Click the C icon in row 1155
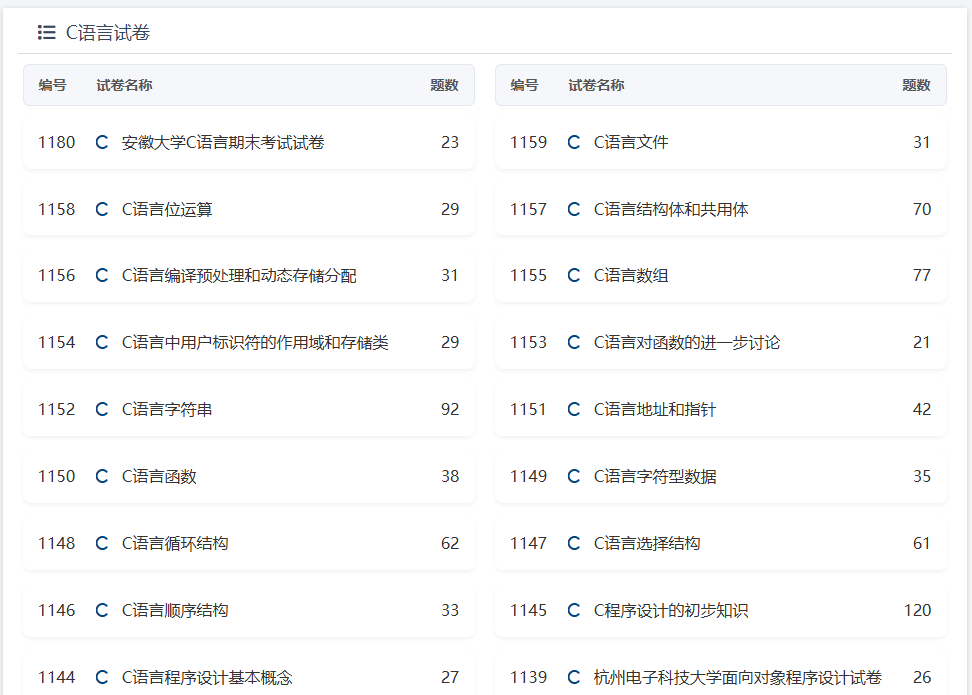This screenshot has height=695, width=972. (573, 275)
